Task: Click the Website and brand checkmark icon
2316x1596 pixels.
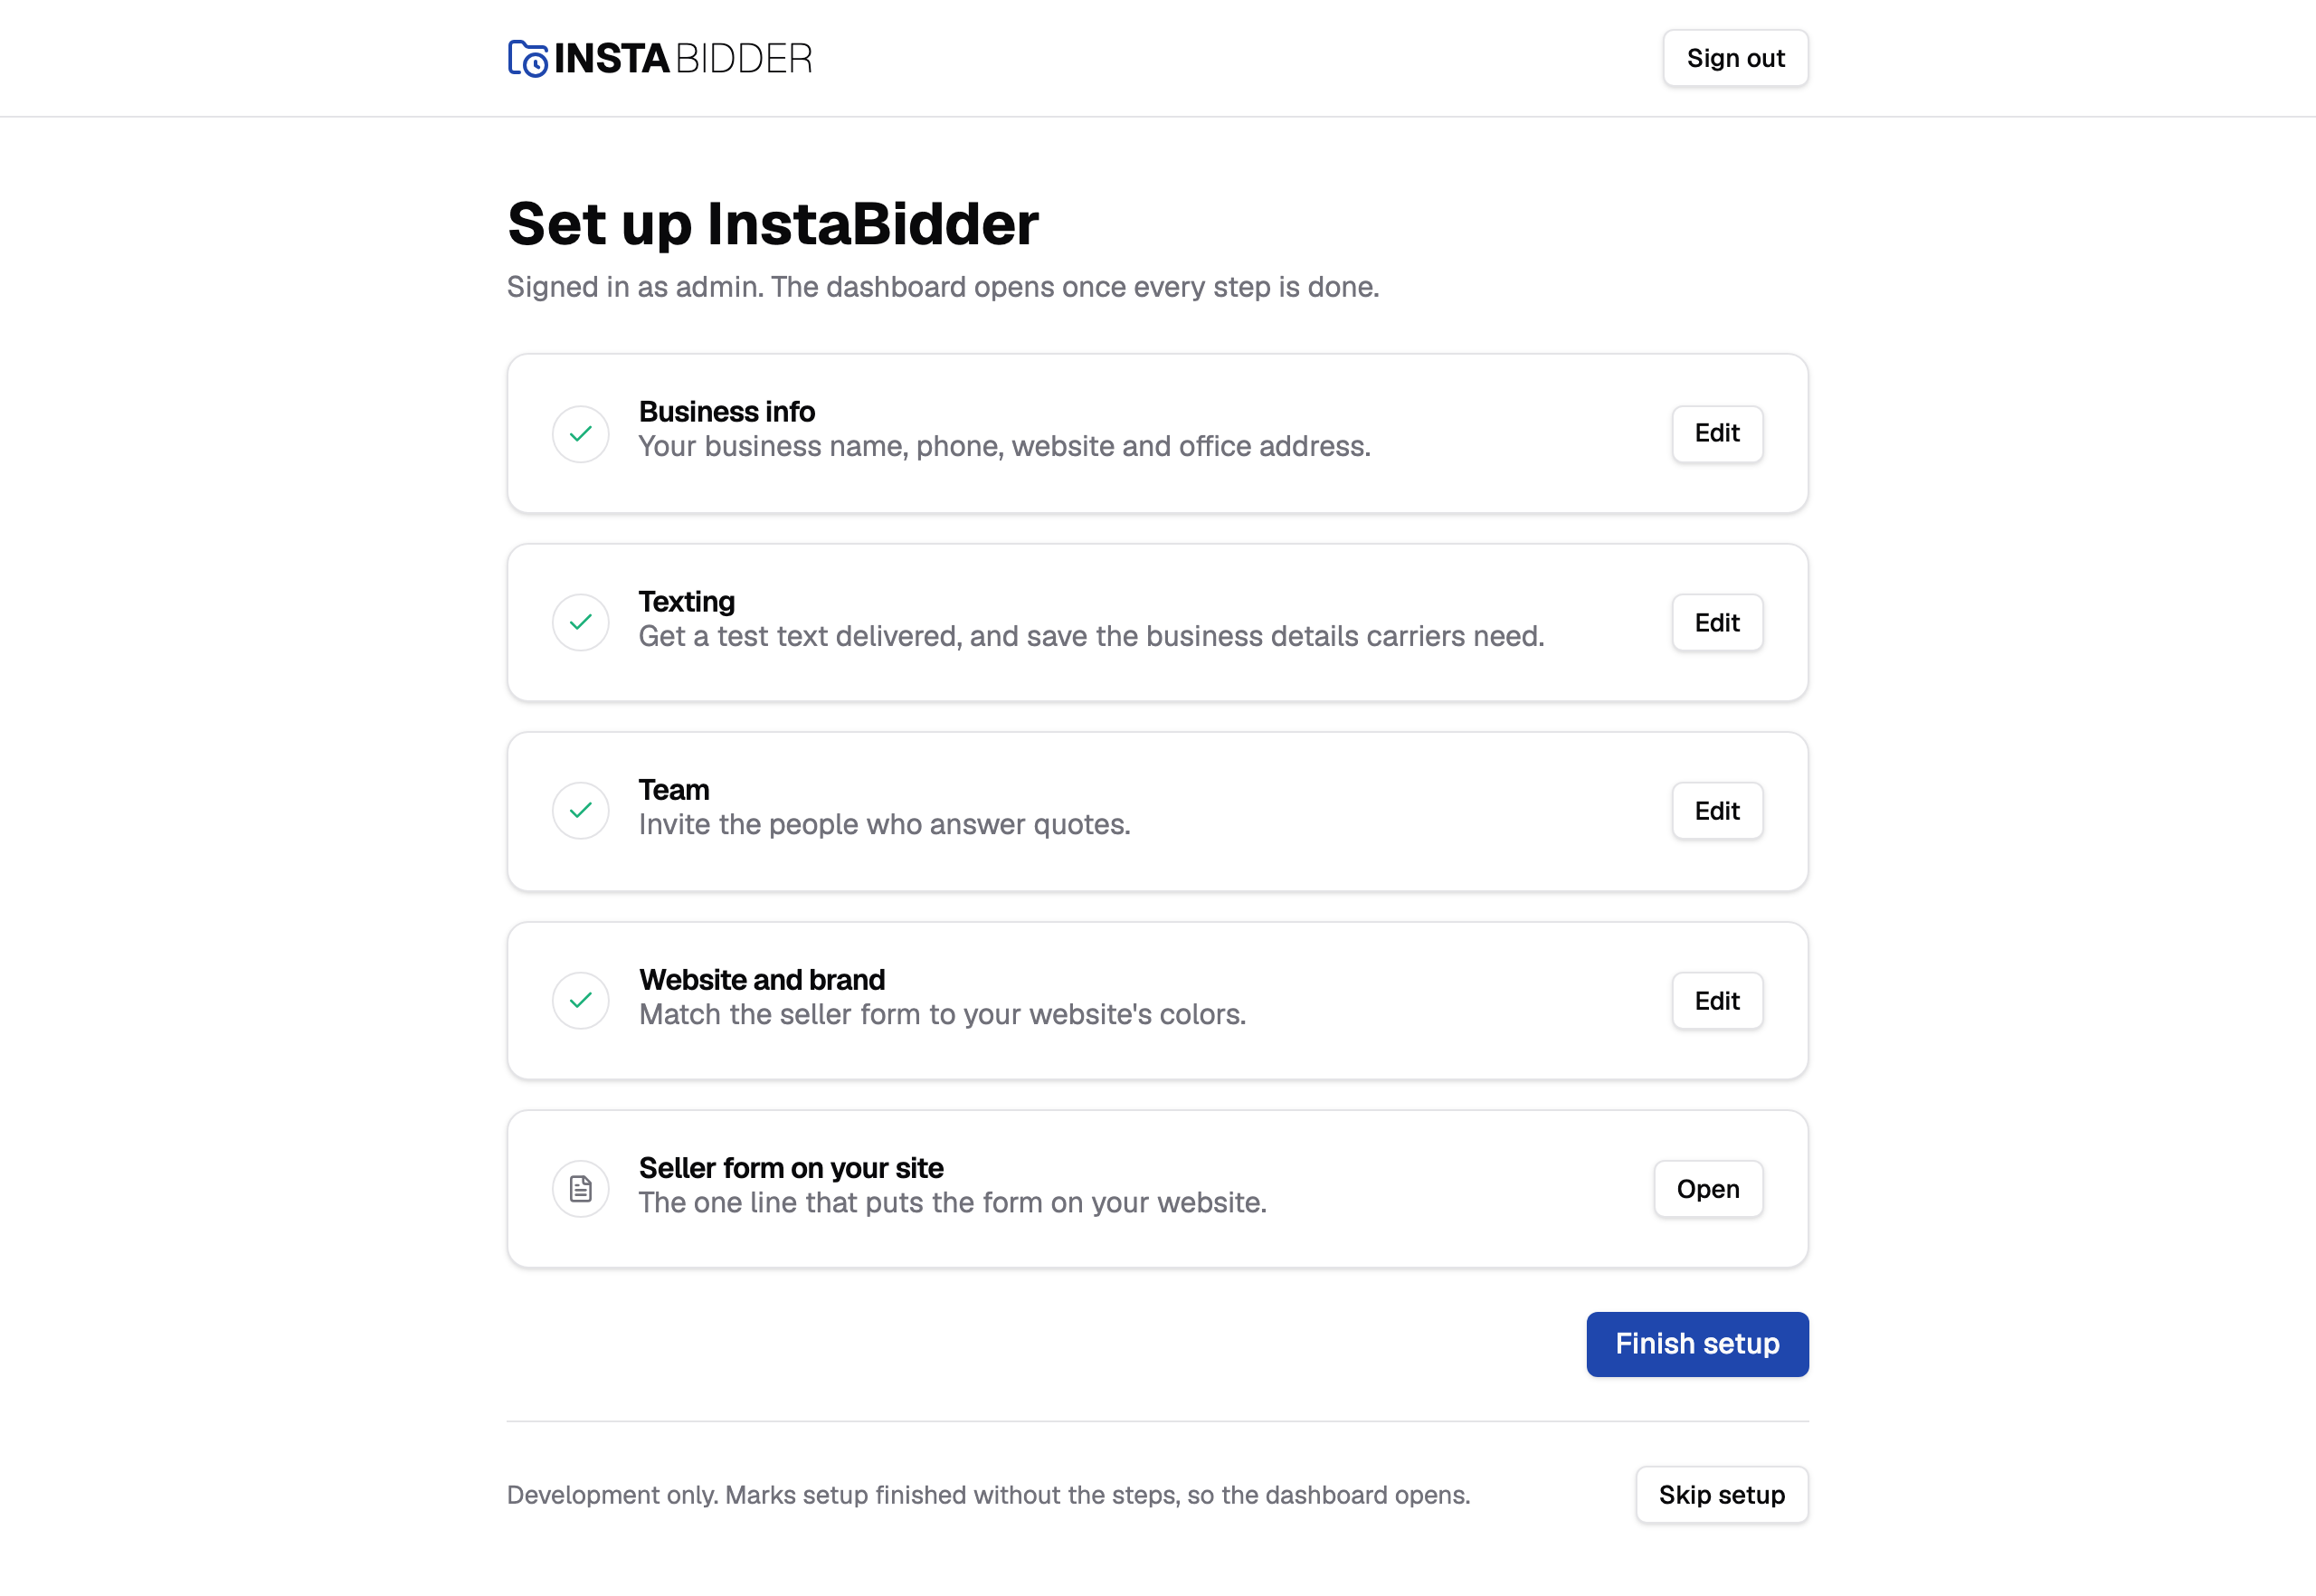Action: [581, 1001]
